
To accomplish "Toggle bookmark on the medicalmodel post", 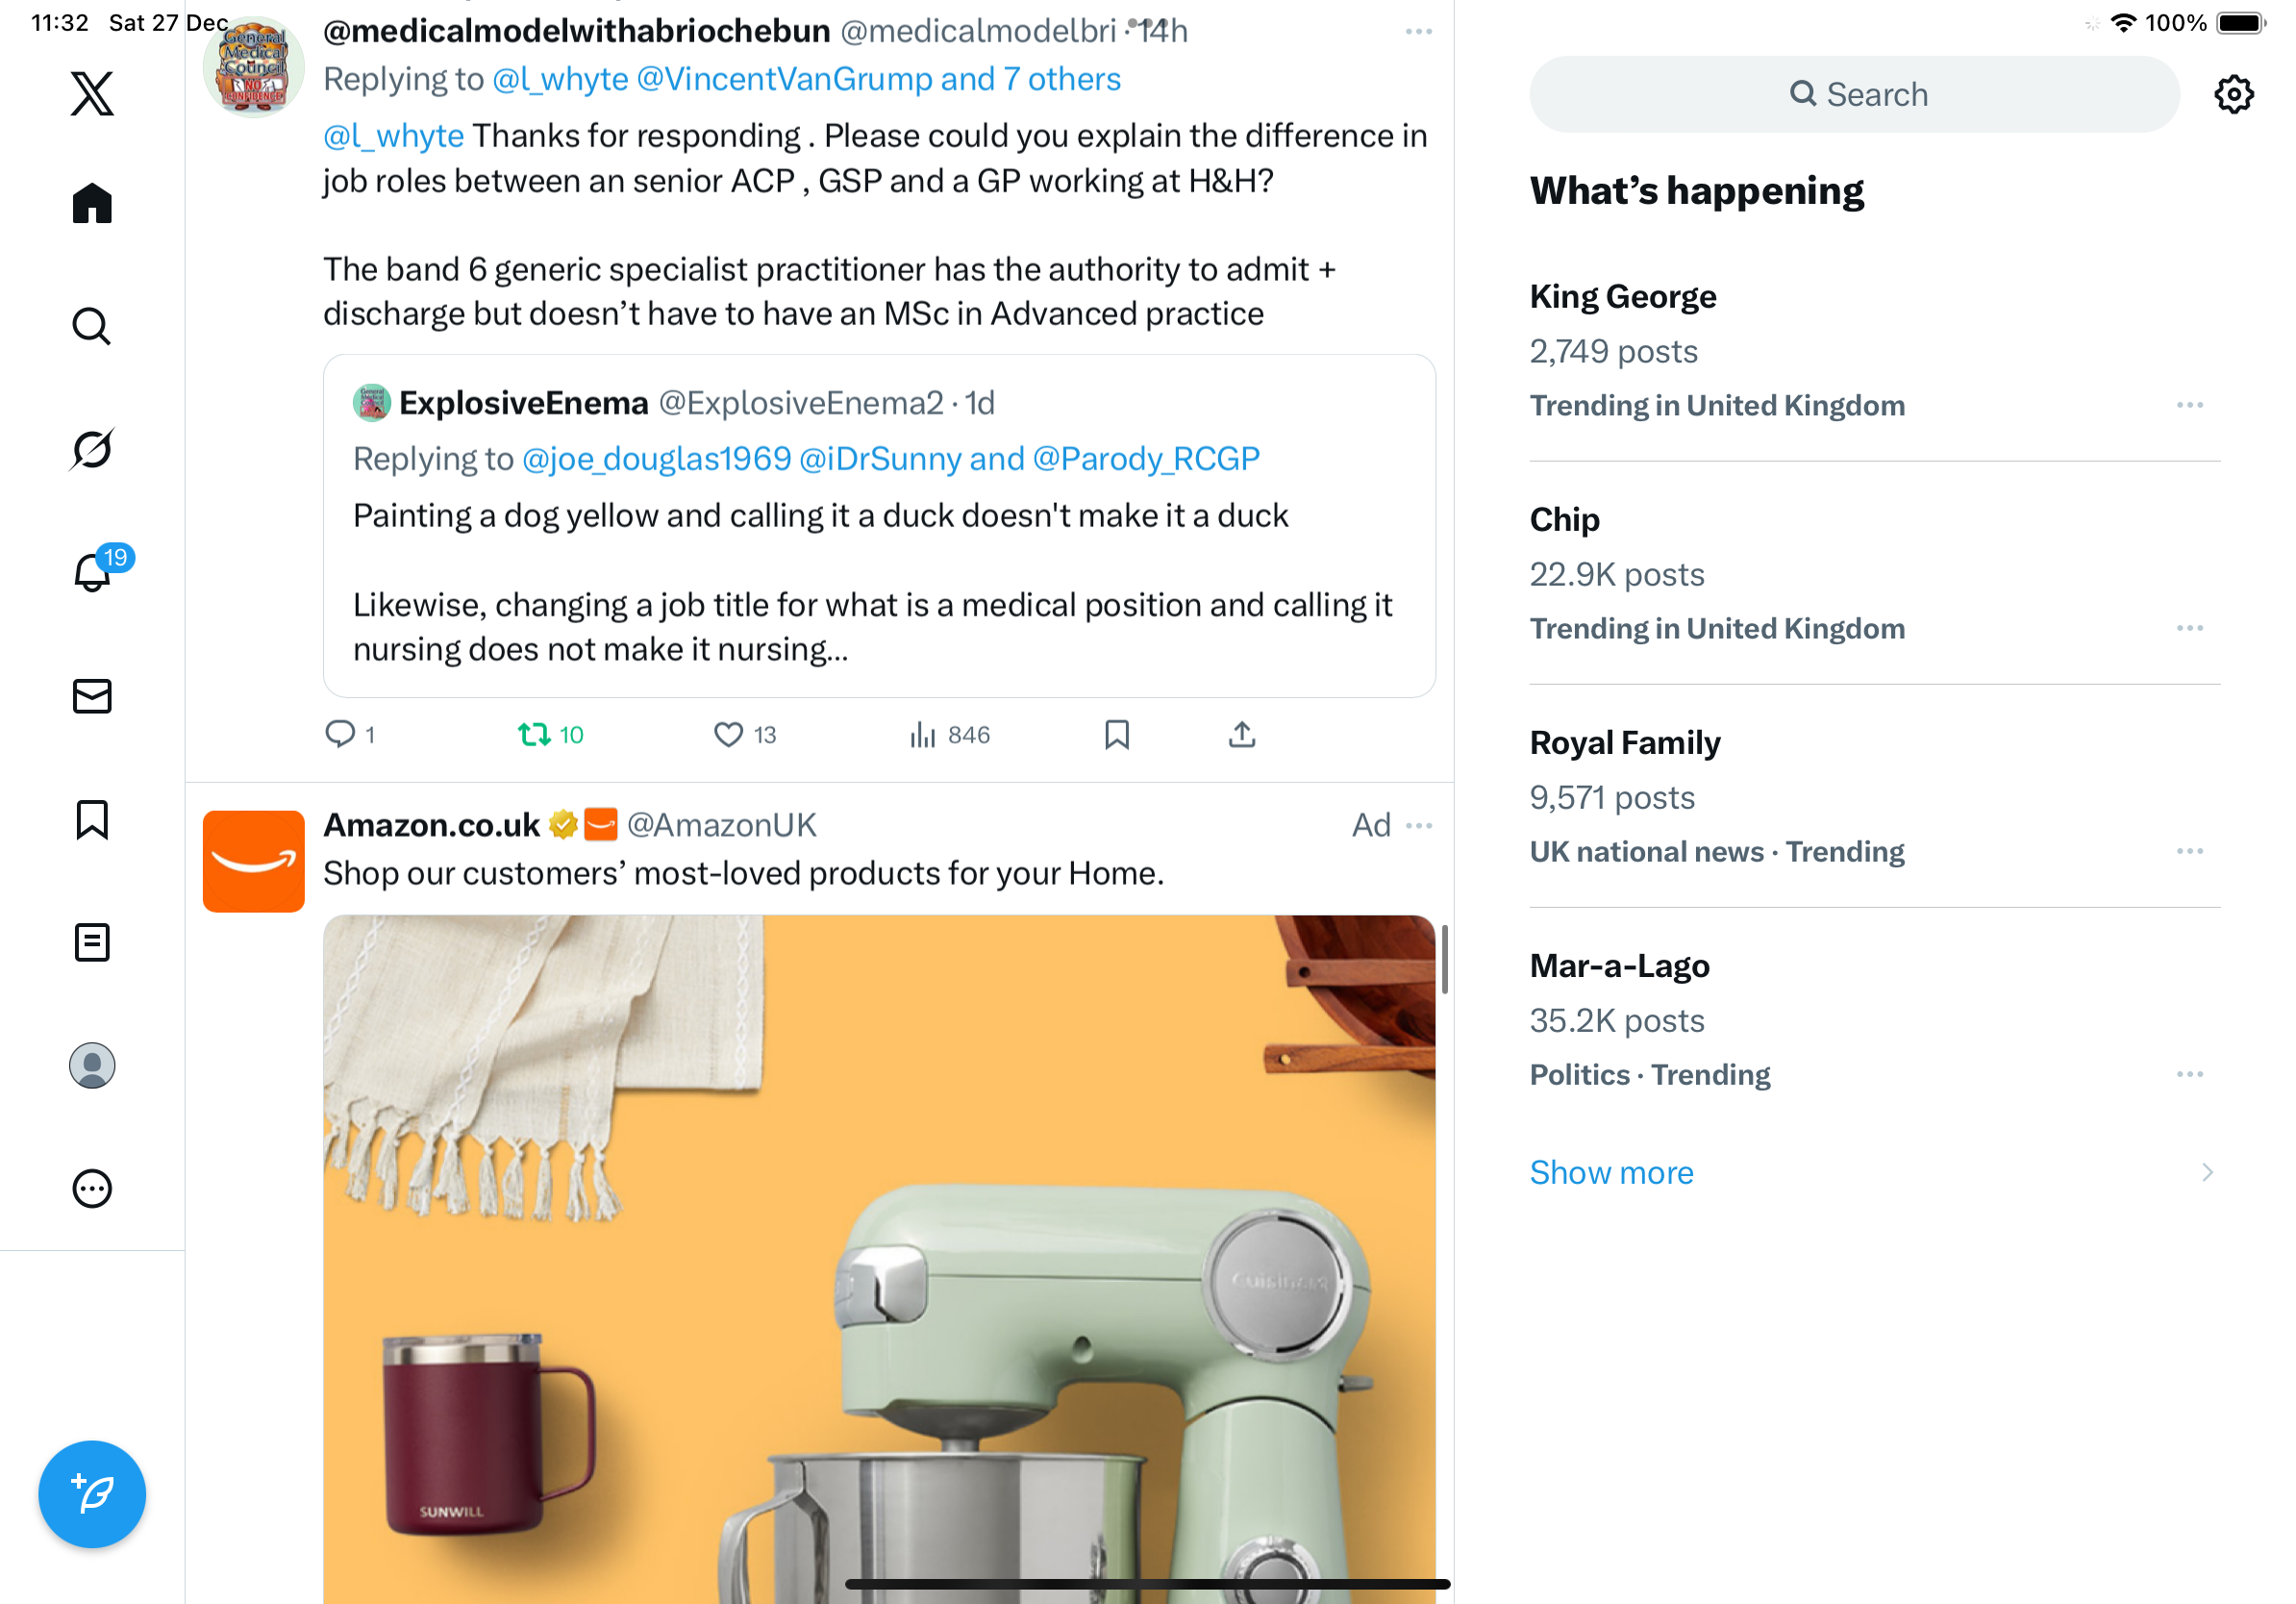I will click(x=1117, y=735).
